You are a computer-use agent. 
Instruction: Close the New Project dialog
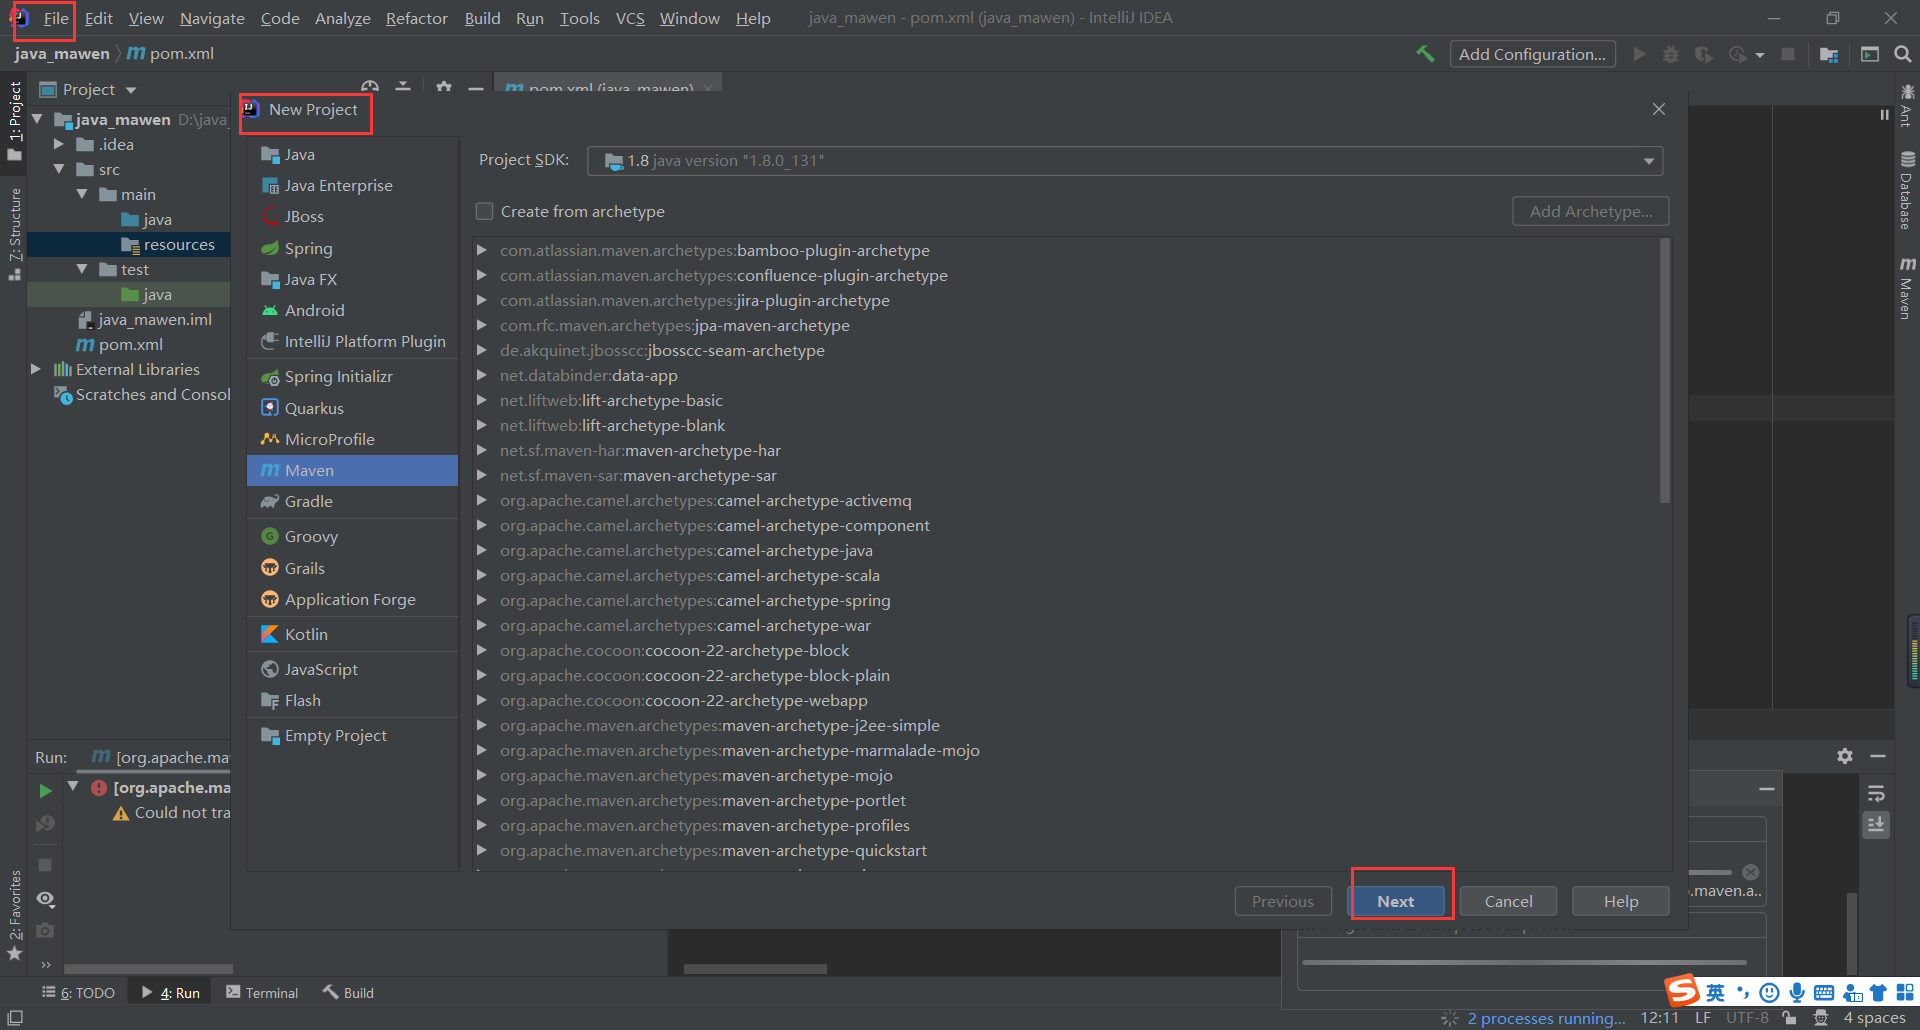[x=1659, y=109]
